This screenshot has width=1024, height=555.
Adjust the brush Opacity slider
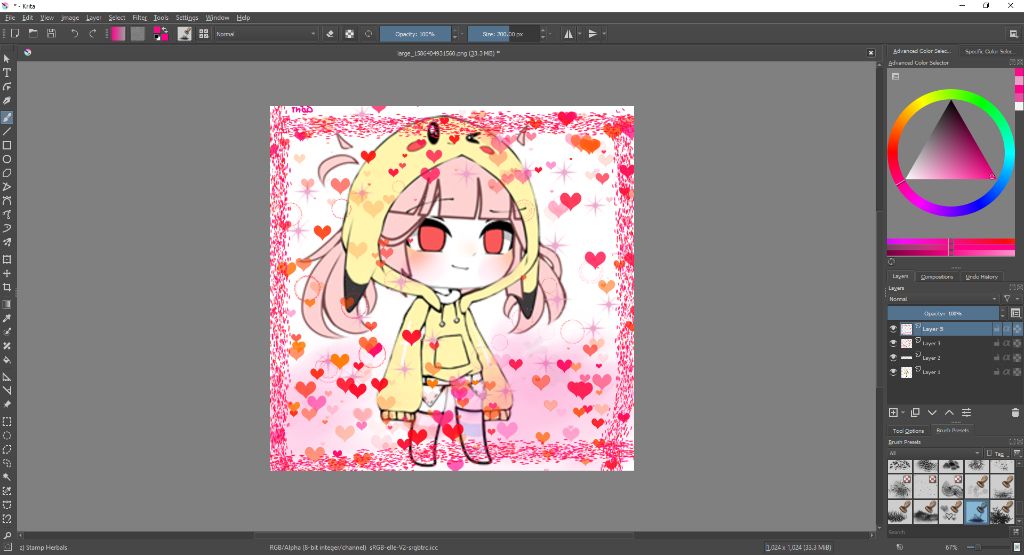tap(415, 33)
